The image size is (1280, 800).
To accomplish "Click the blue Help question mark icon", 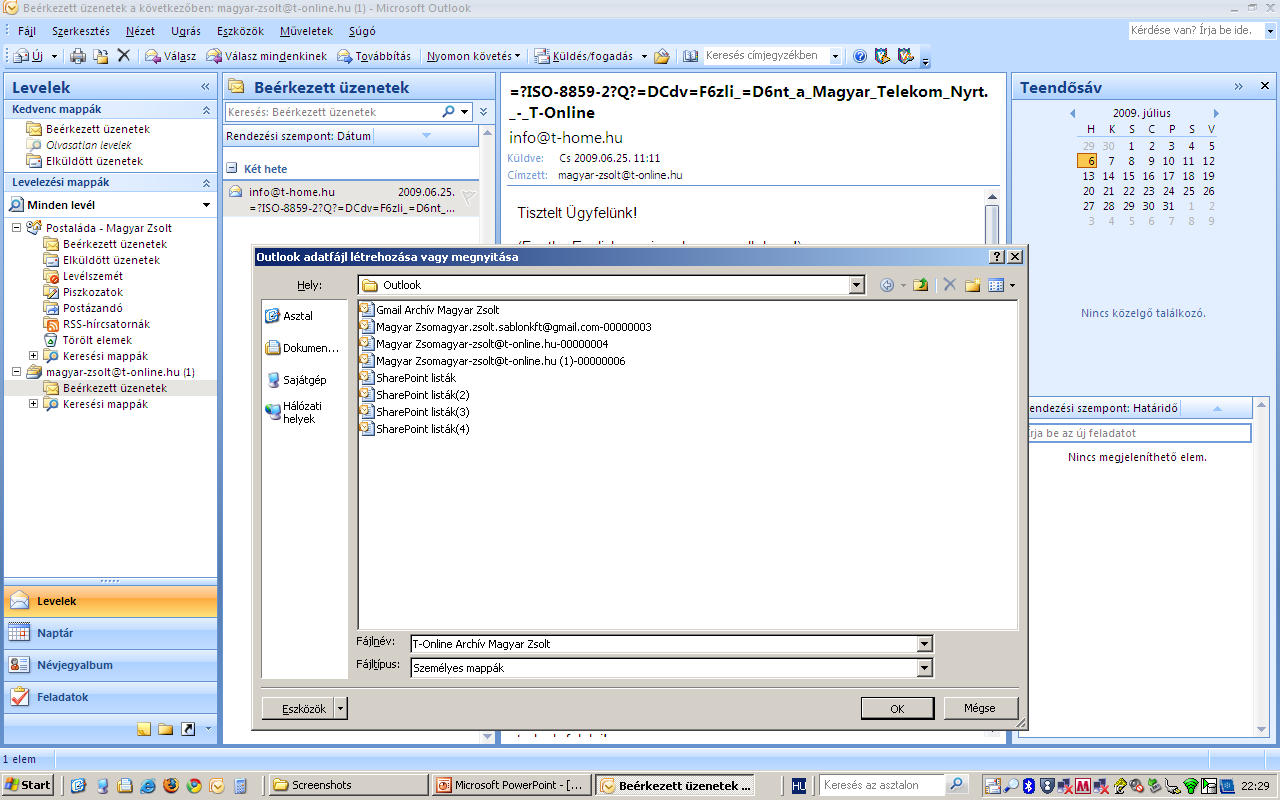I will (860, 56).
